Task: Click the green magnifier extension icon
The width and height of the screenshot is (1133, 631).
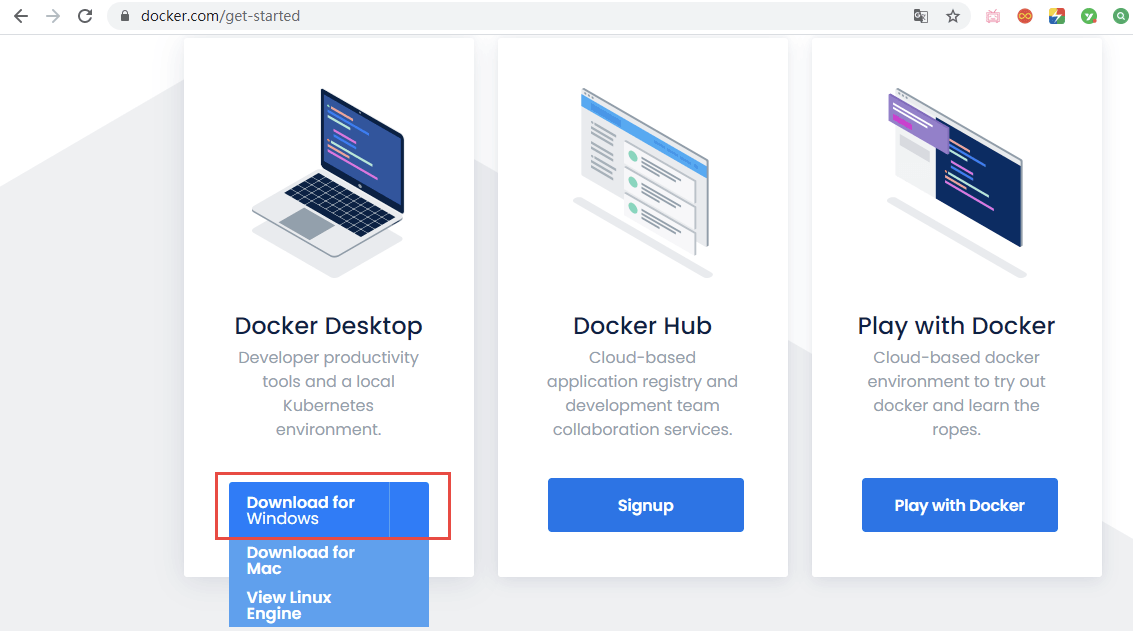Action: pos(1120,16)
